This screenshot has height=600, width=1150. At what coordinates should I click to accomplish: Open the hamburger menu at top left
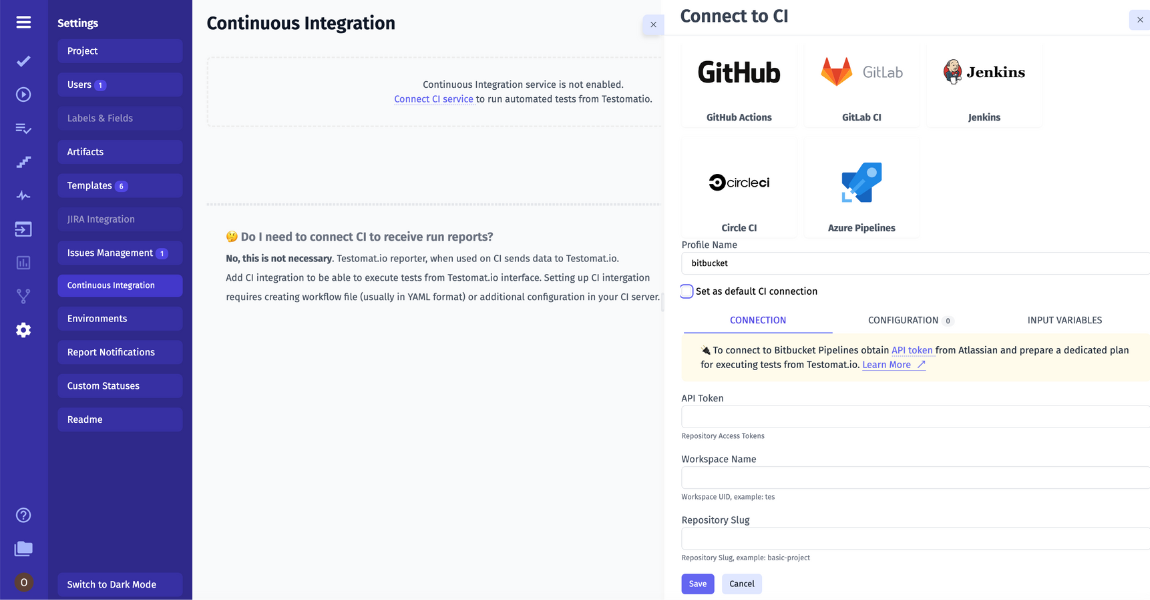[23, 21]
